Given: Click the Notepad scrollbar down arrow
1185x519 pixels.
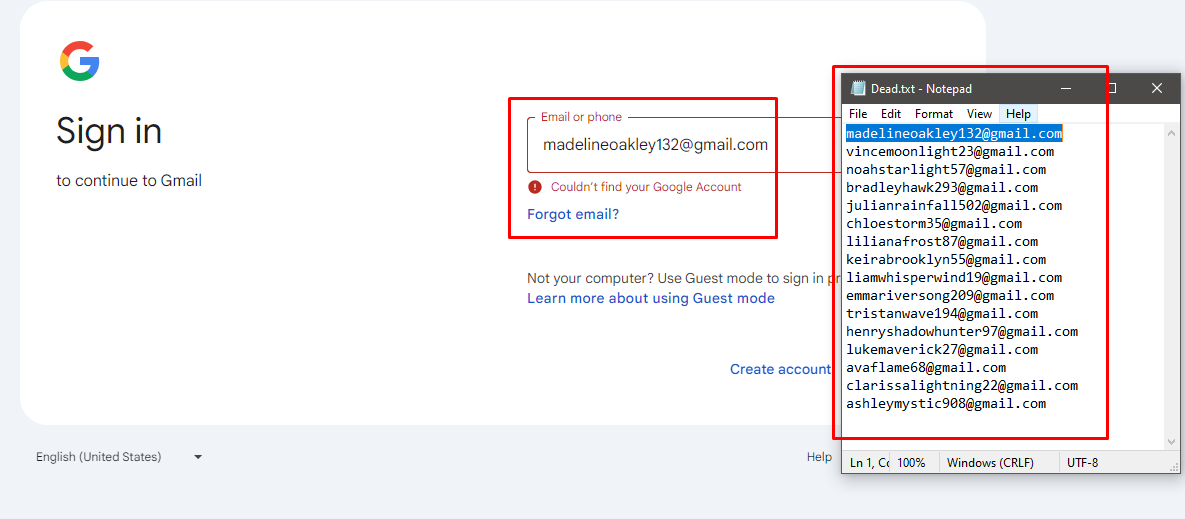Looking at the screenshot, I should 1171,442.
